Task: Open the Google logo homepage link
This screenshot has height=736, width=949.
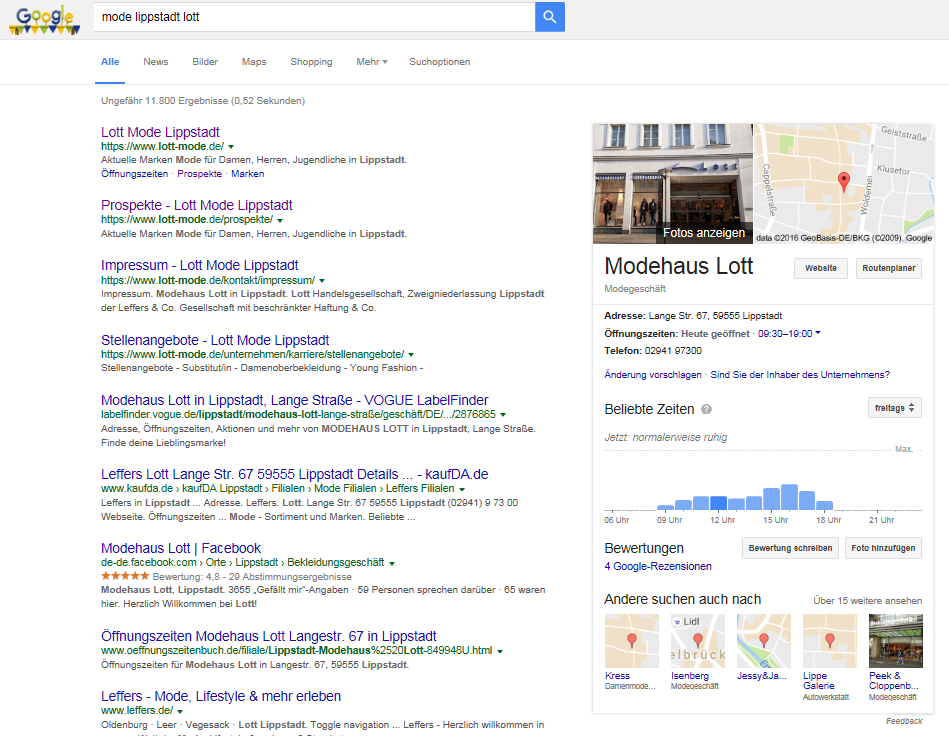Action: [45, 20]
